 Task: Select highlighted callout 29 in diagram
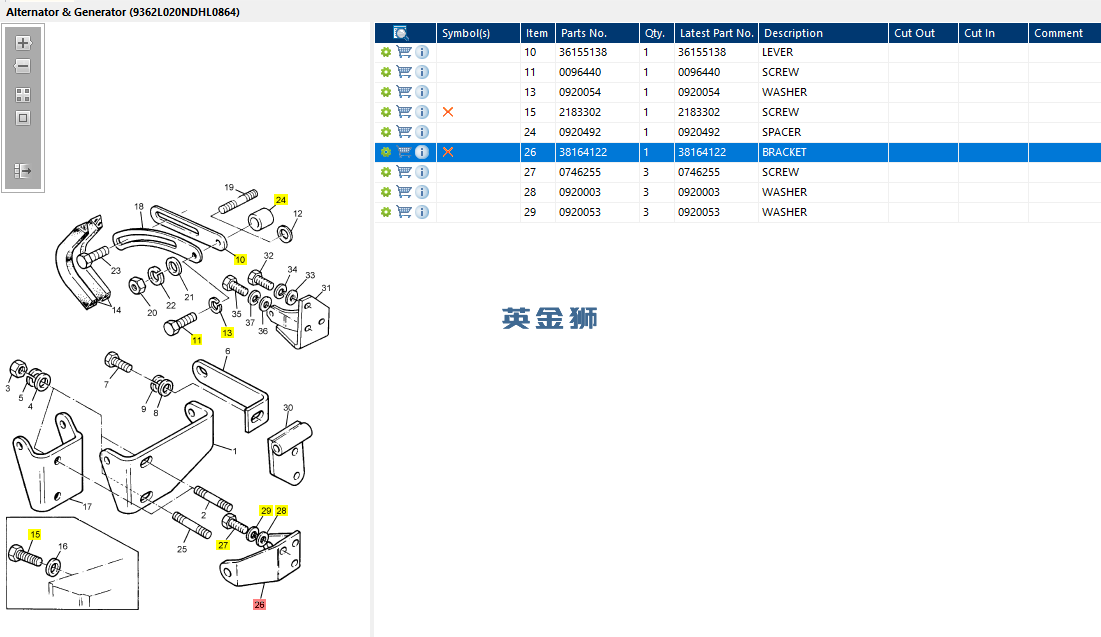point(266,511)
